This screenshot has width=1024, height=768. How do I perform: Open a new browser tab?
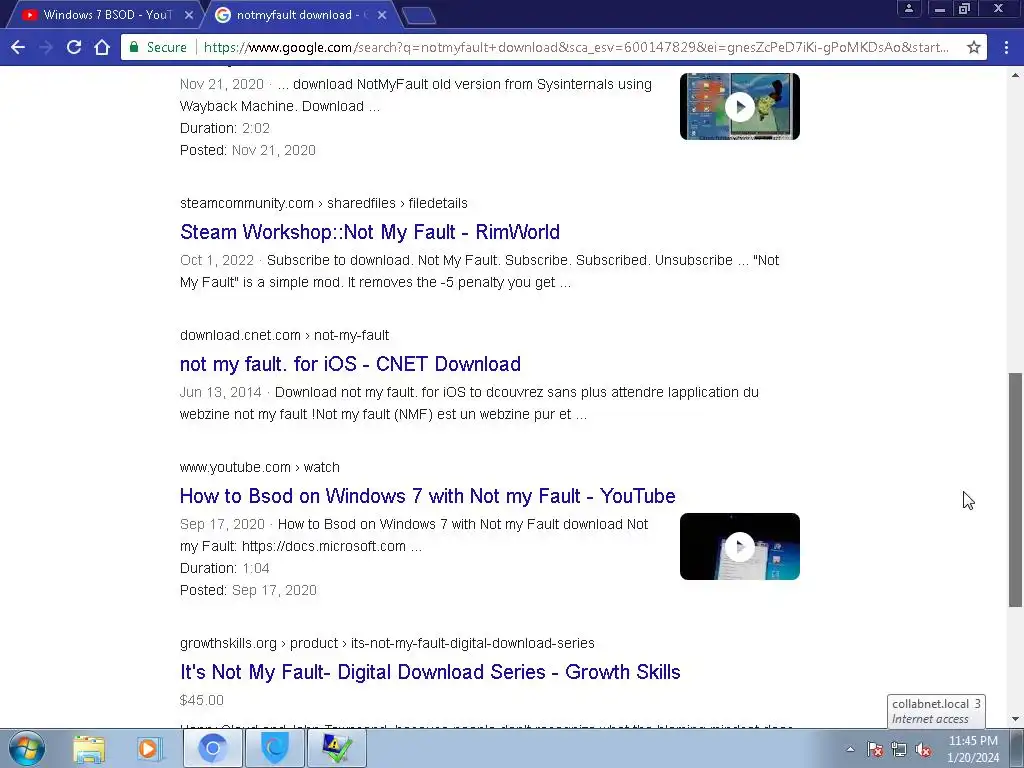[x=419, y=16]
